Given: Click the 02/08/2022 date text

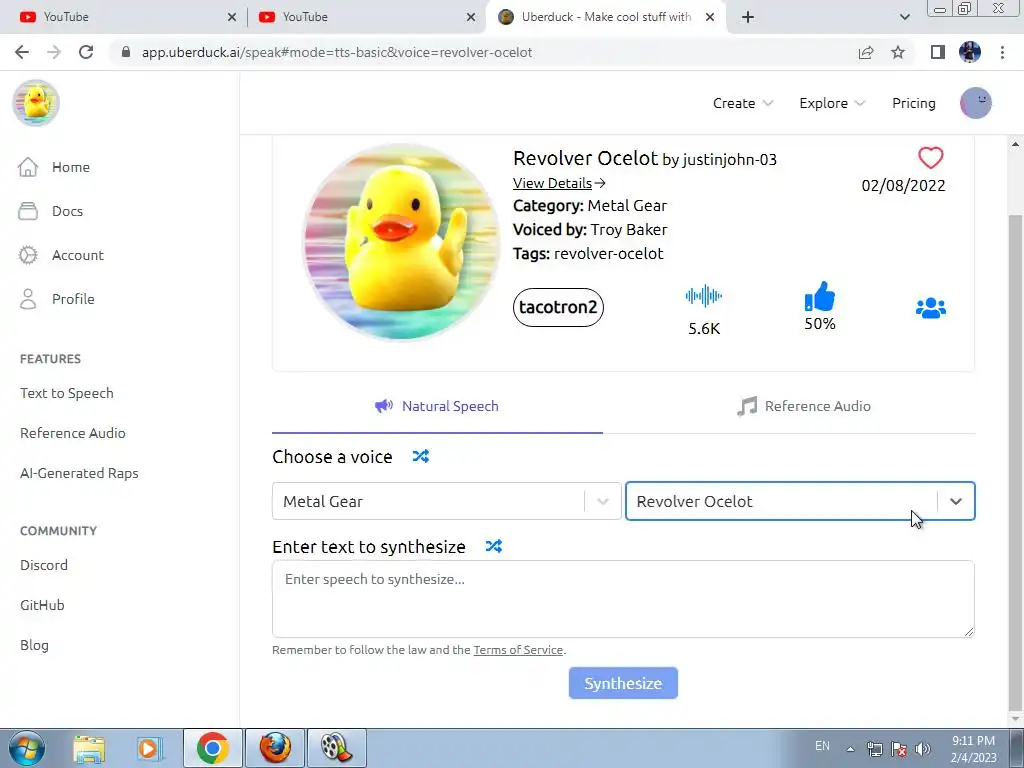Looking at the screenshot, I should click(903, 185).
